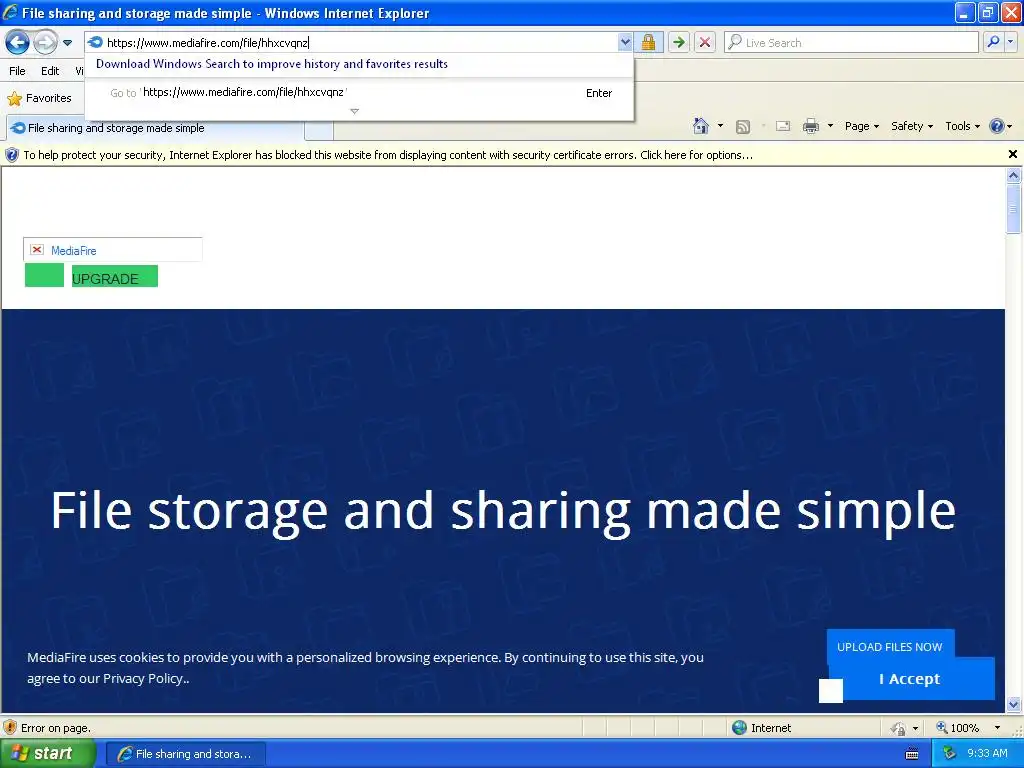Click the page scrollbar up arrow
The image size is (1024, 768).
[1014, 175]
